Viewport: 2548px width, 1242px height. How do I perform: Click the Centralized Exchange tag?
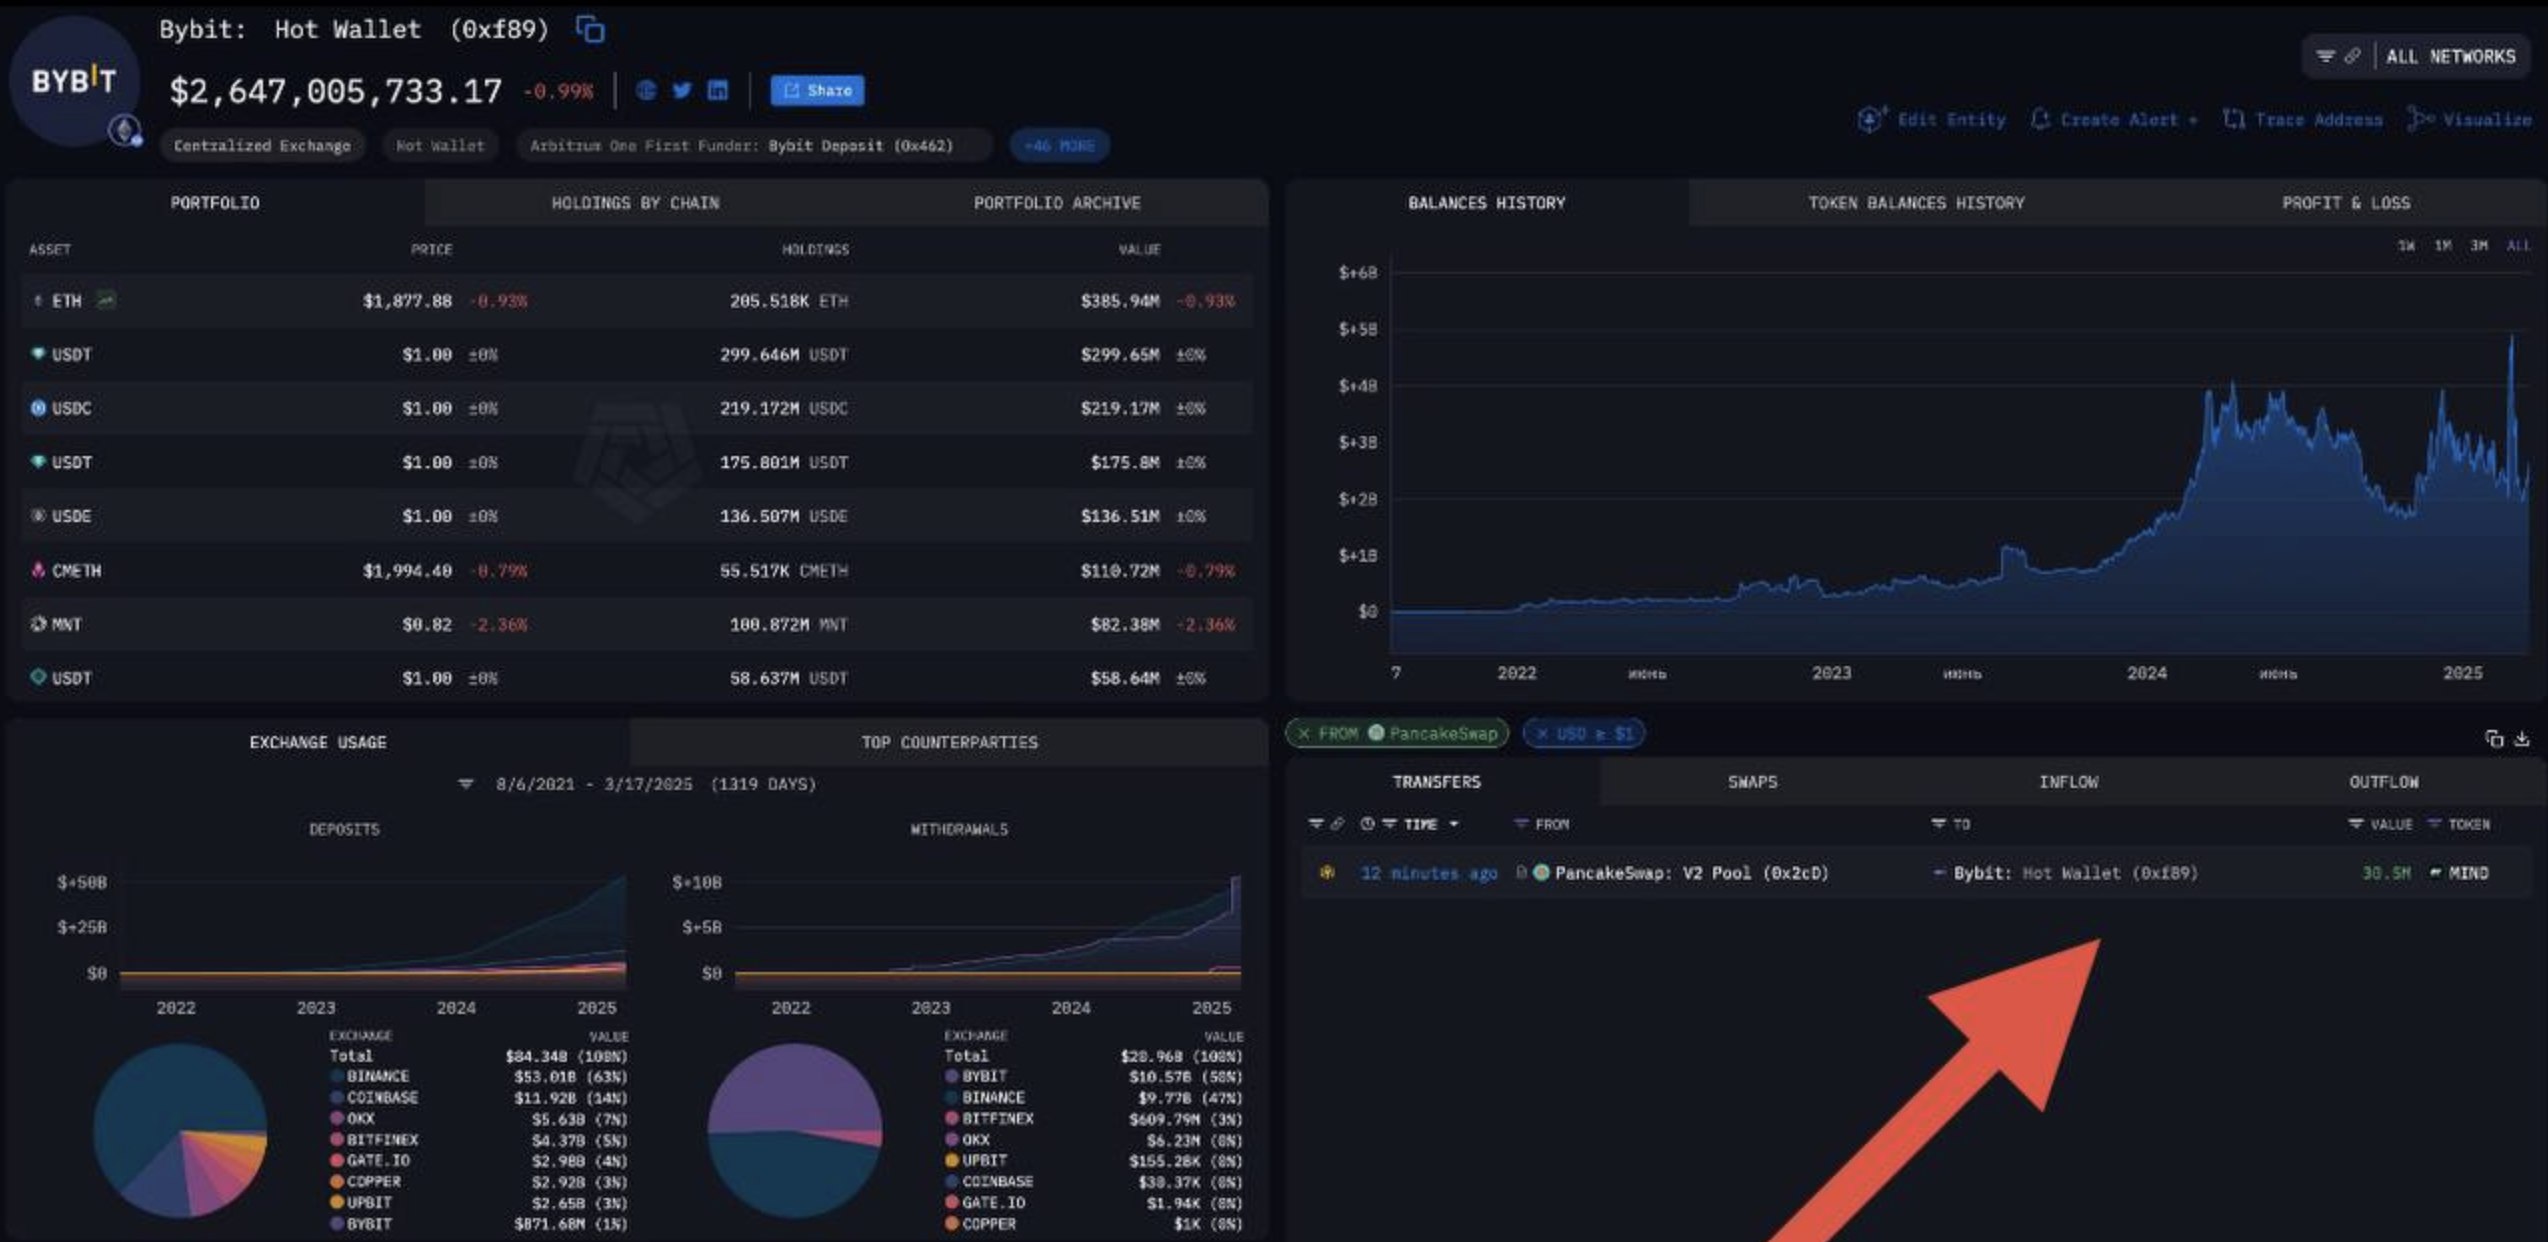(262, 146)
